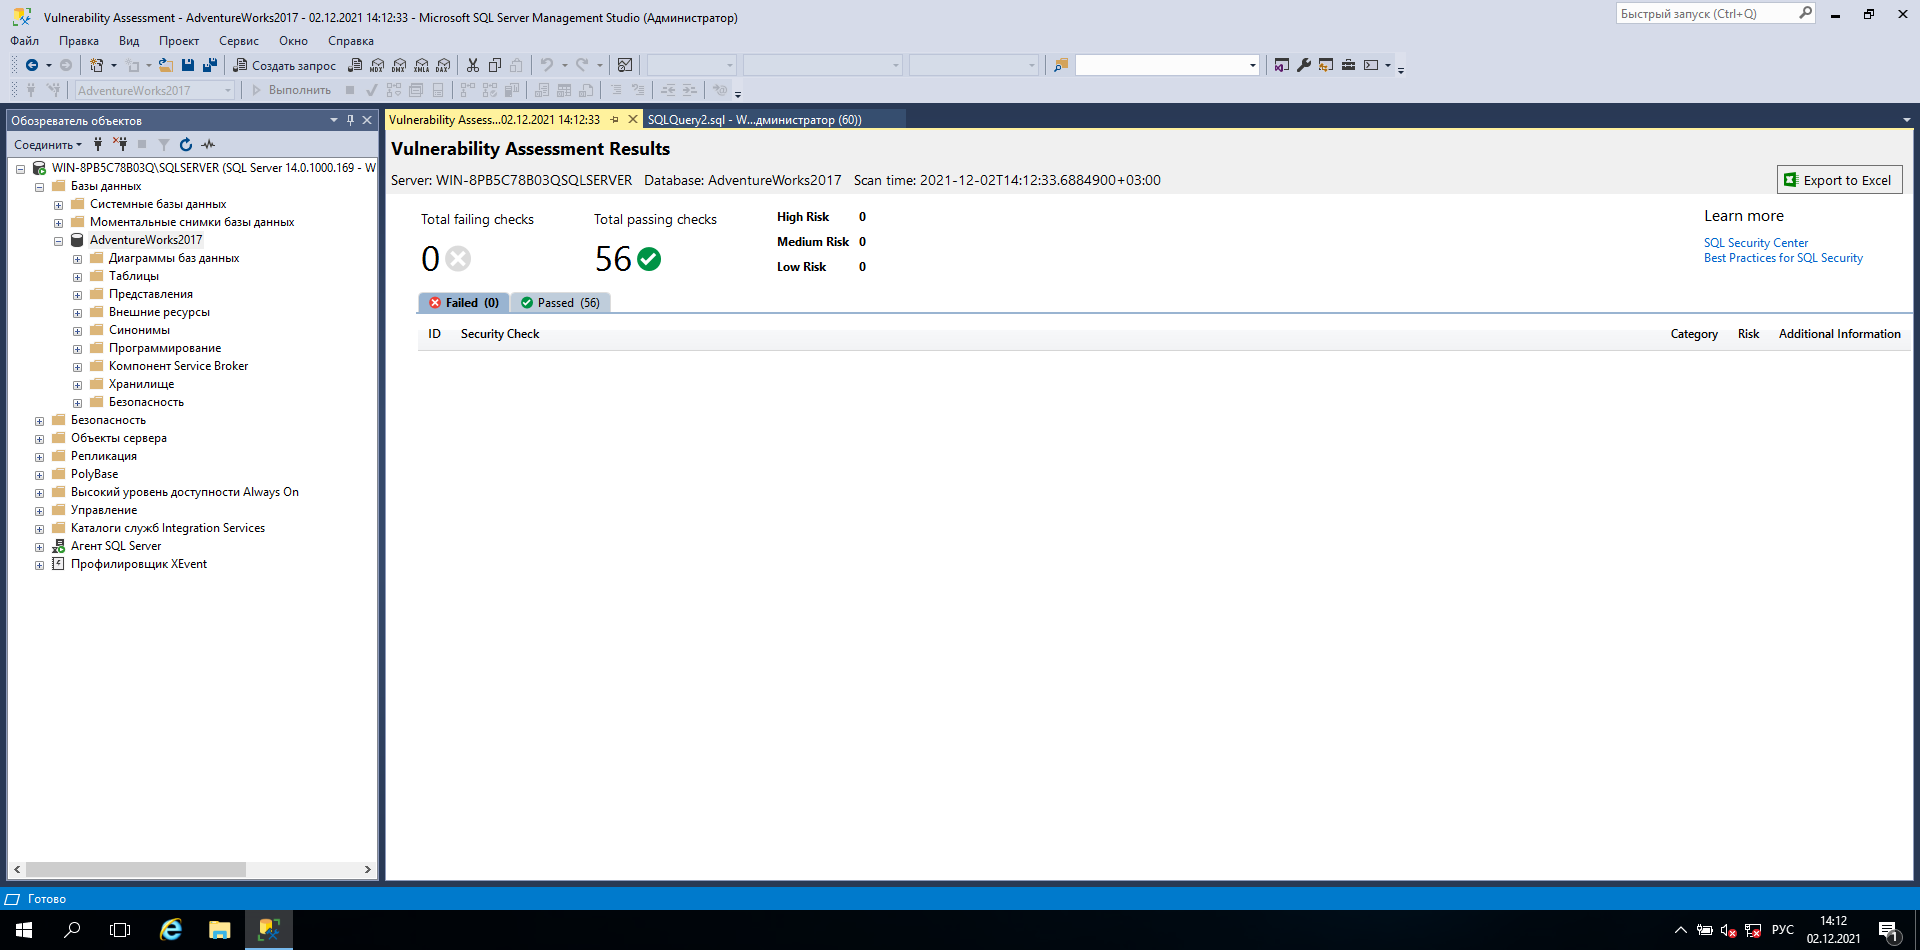The image size is (1920, 950).
Task: Sort by the 'Risk' column header
Action: pos(1748,334)
